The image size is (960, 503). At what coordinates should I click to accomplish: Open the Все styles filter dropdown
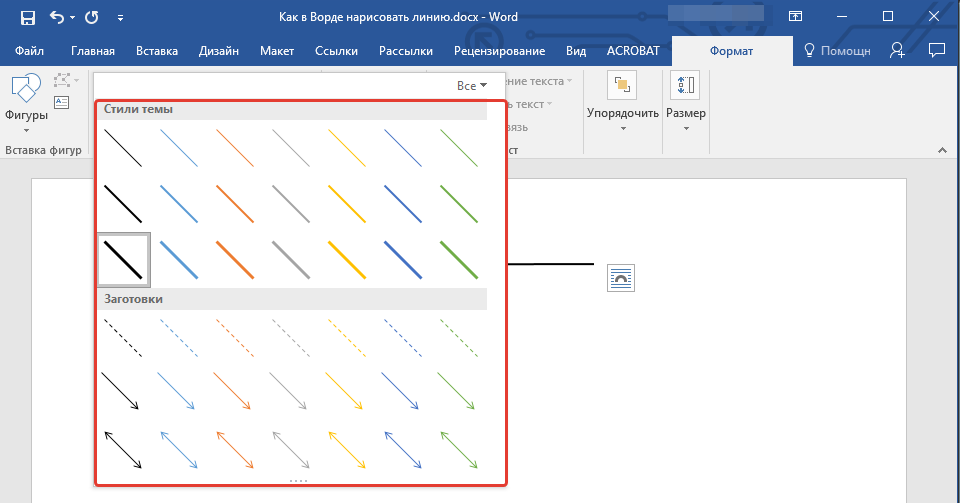[x=471, y=86]
